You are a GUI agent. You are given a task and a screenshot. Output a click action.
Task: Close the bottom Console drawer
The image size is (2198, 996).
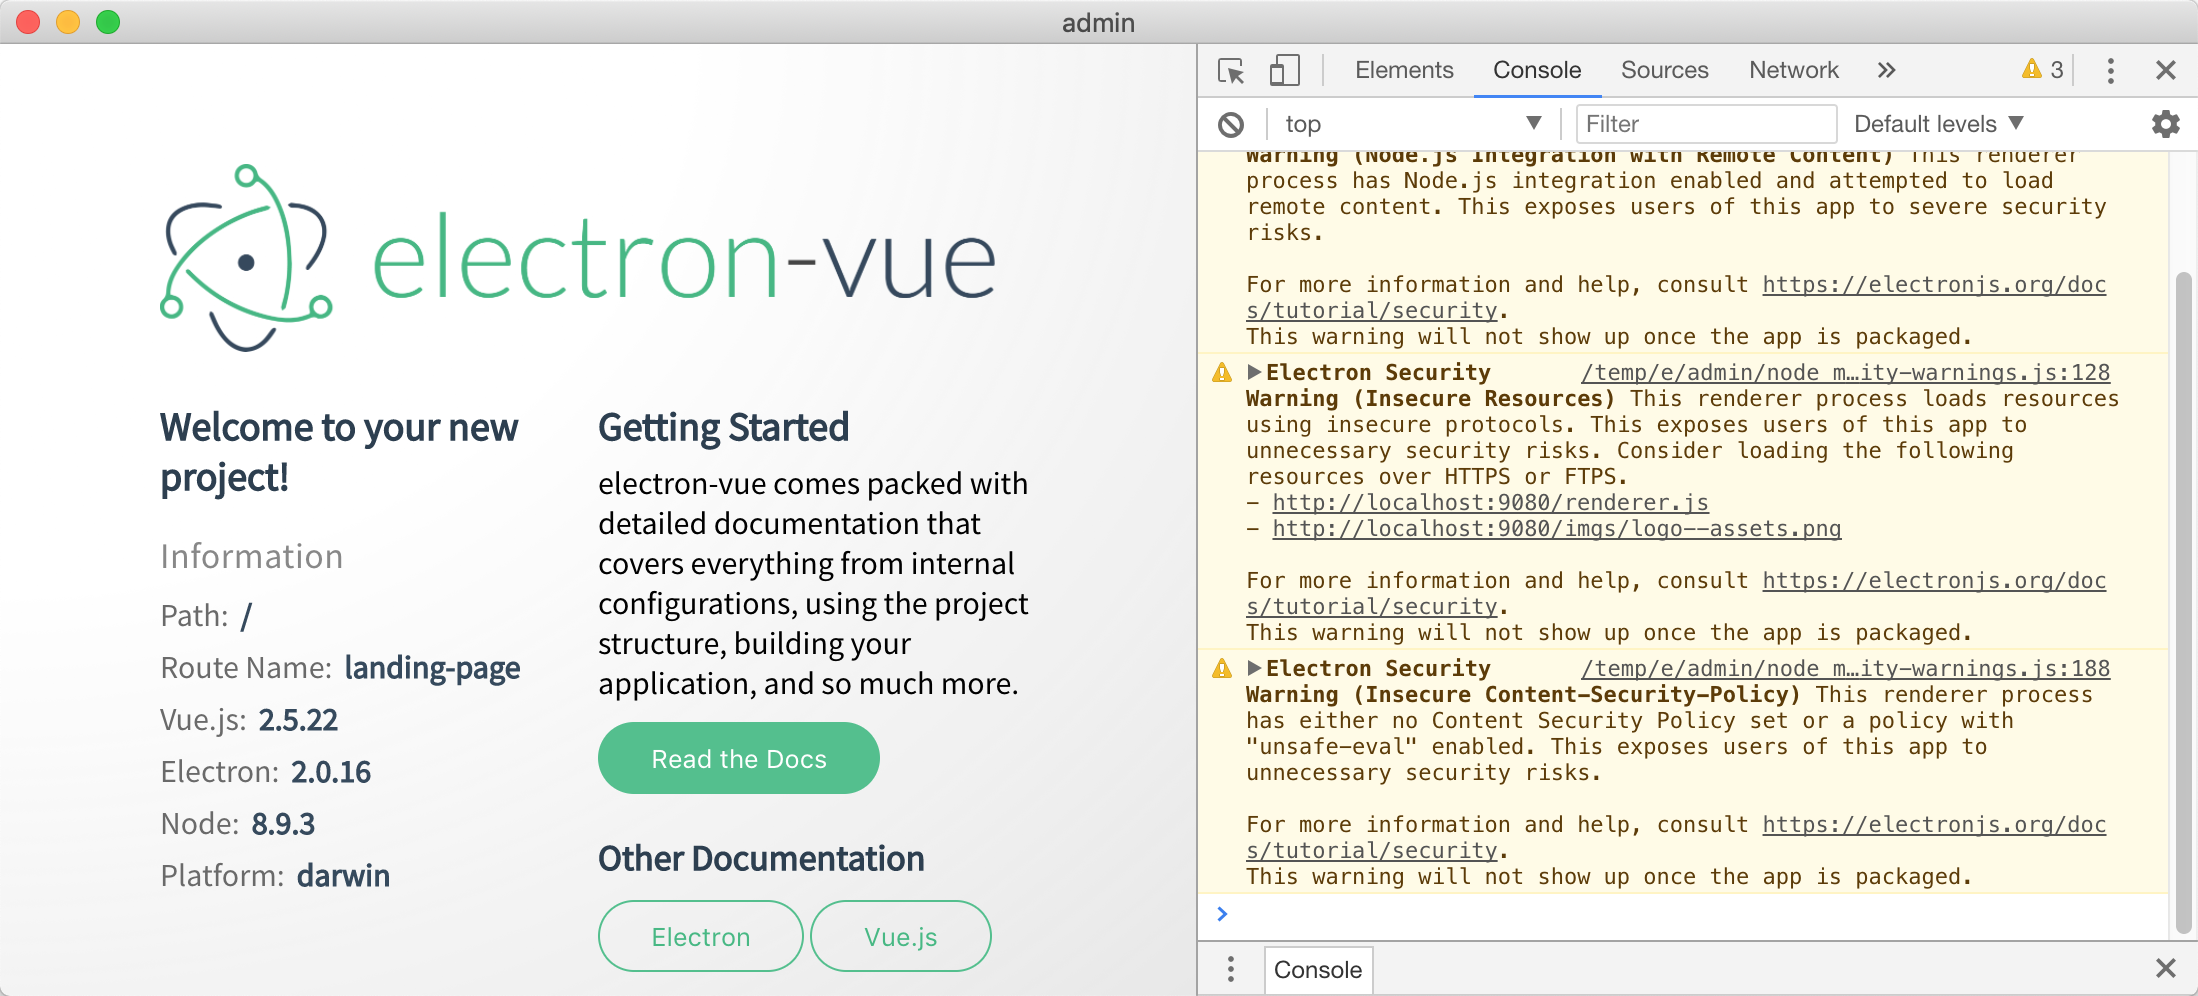tap(2165, 968)
